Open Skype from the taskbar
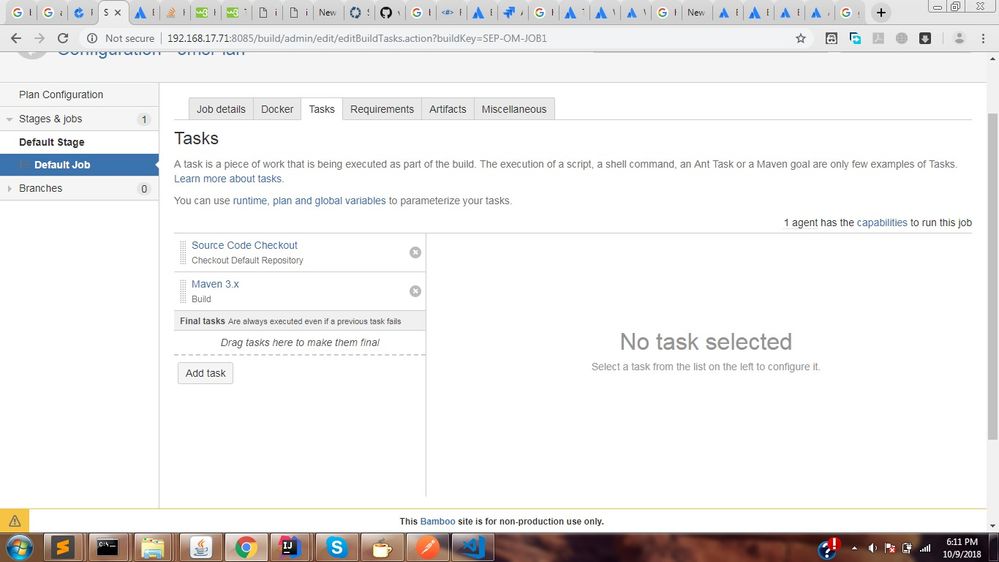The image size is (999, 562). [336, 547]
